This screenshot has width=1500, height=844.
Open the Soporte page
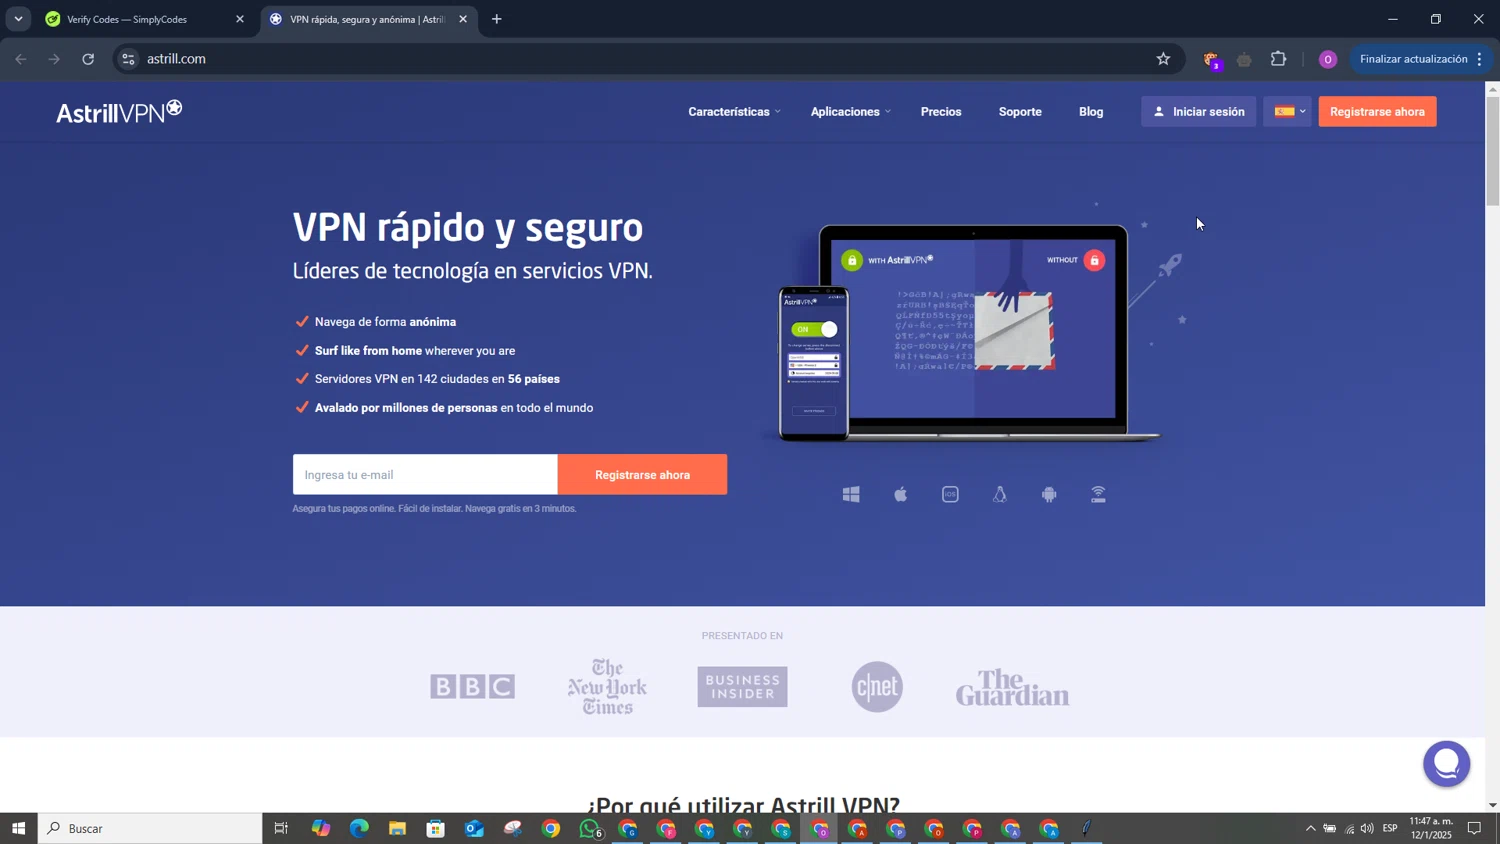coord(1020,112)
